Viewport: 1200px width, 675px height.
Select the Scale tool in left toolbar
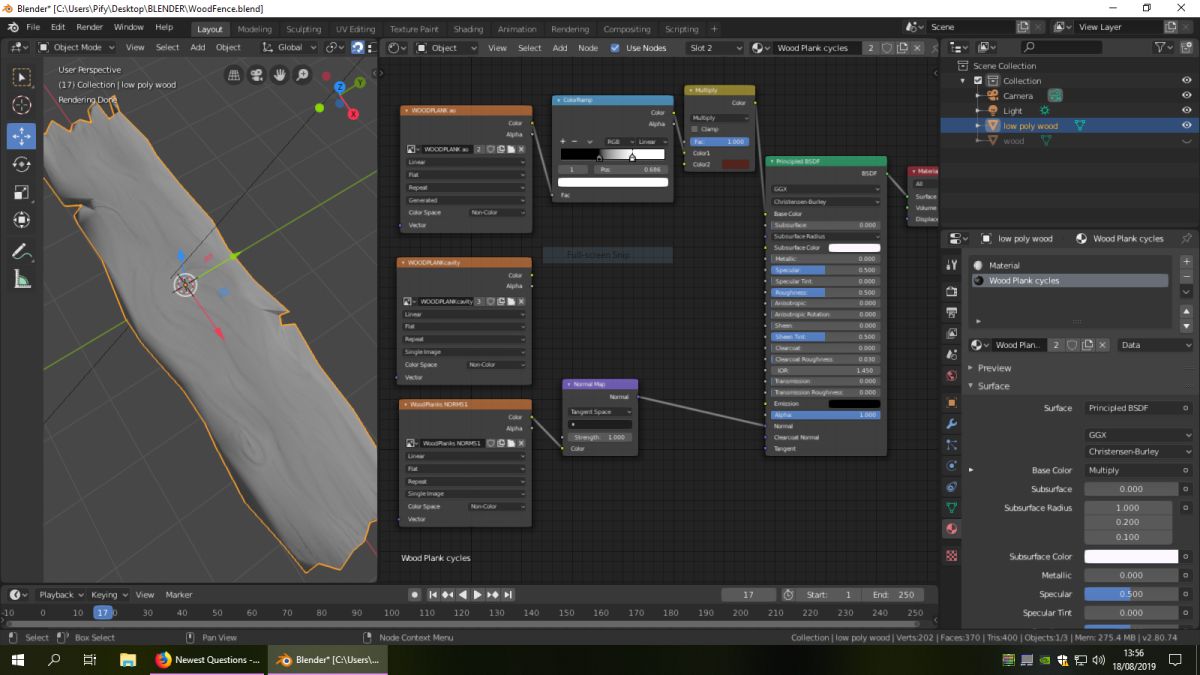coord(21,192)
